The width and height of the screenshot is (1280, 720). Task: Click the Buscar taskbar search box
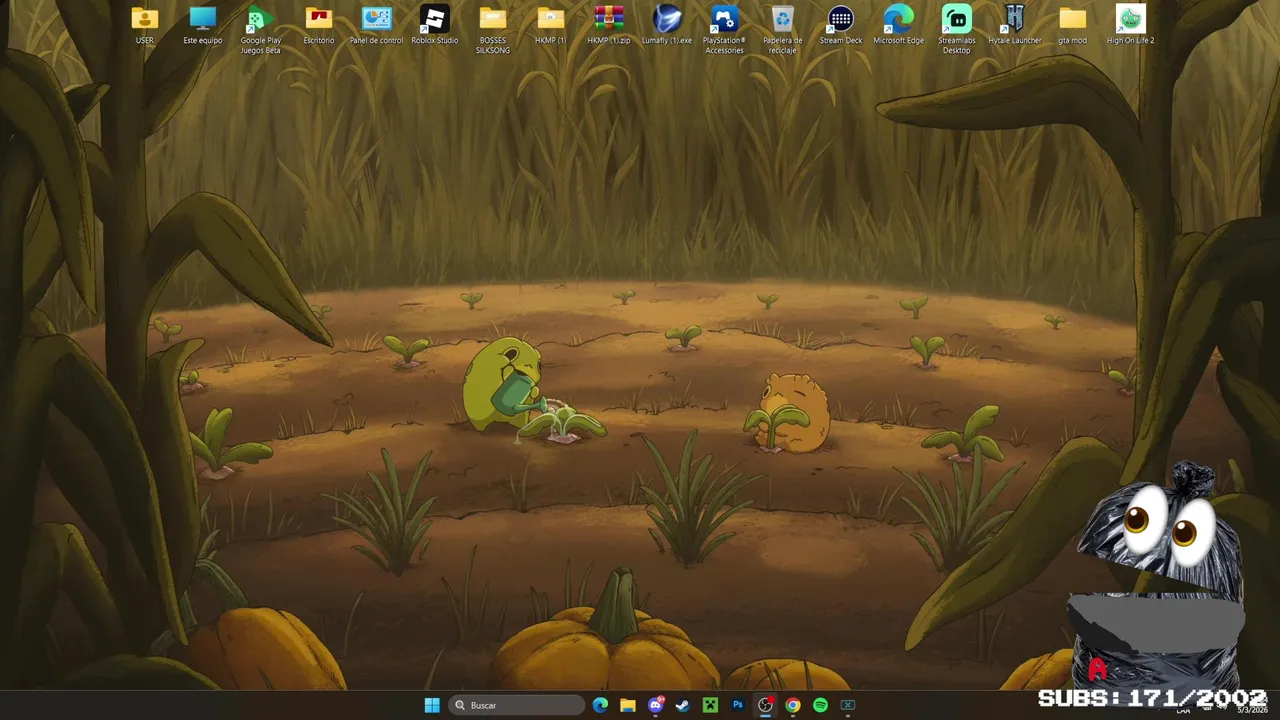[517, 705]
